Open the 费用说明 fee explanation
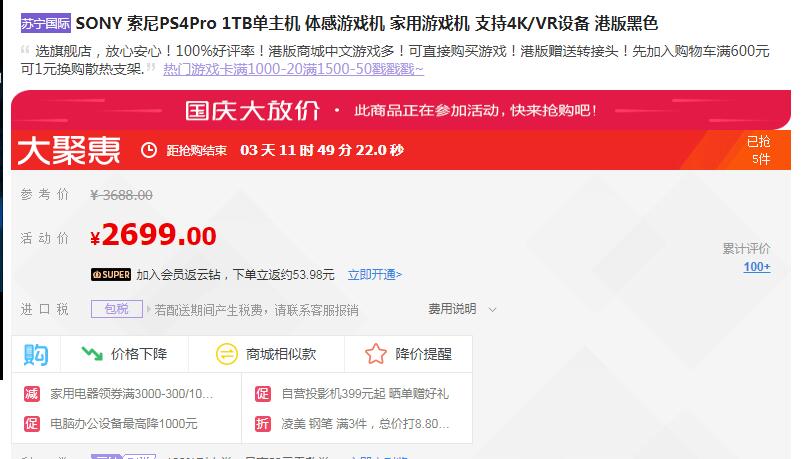The width and height of the screenshot is (809, 459). 452,309
